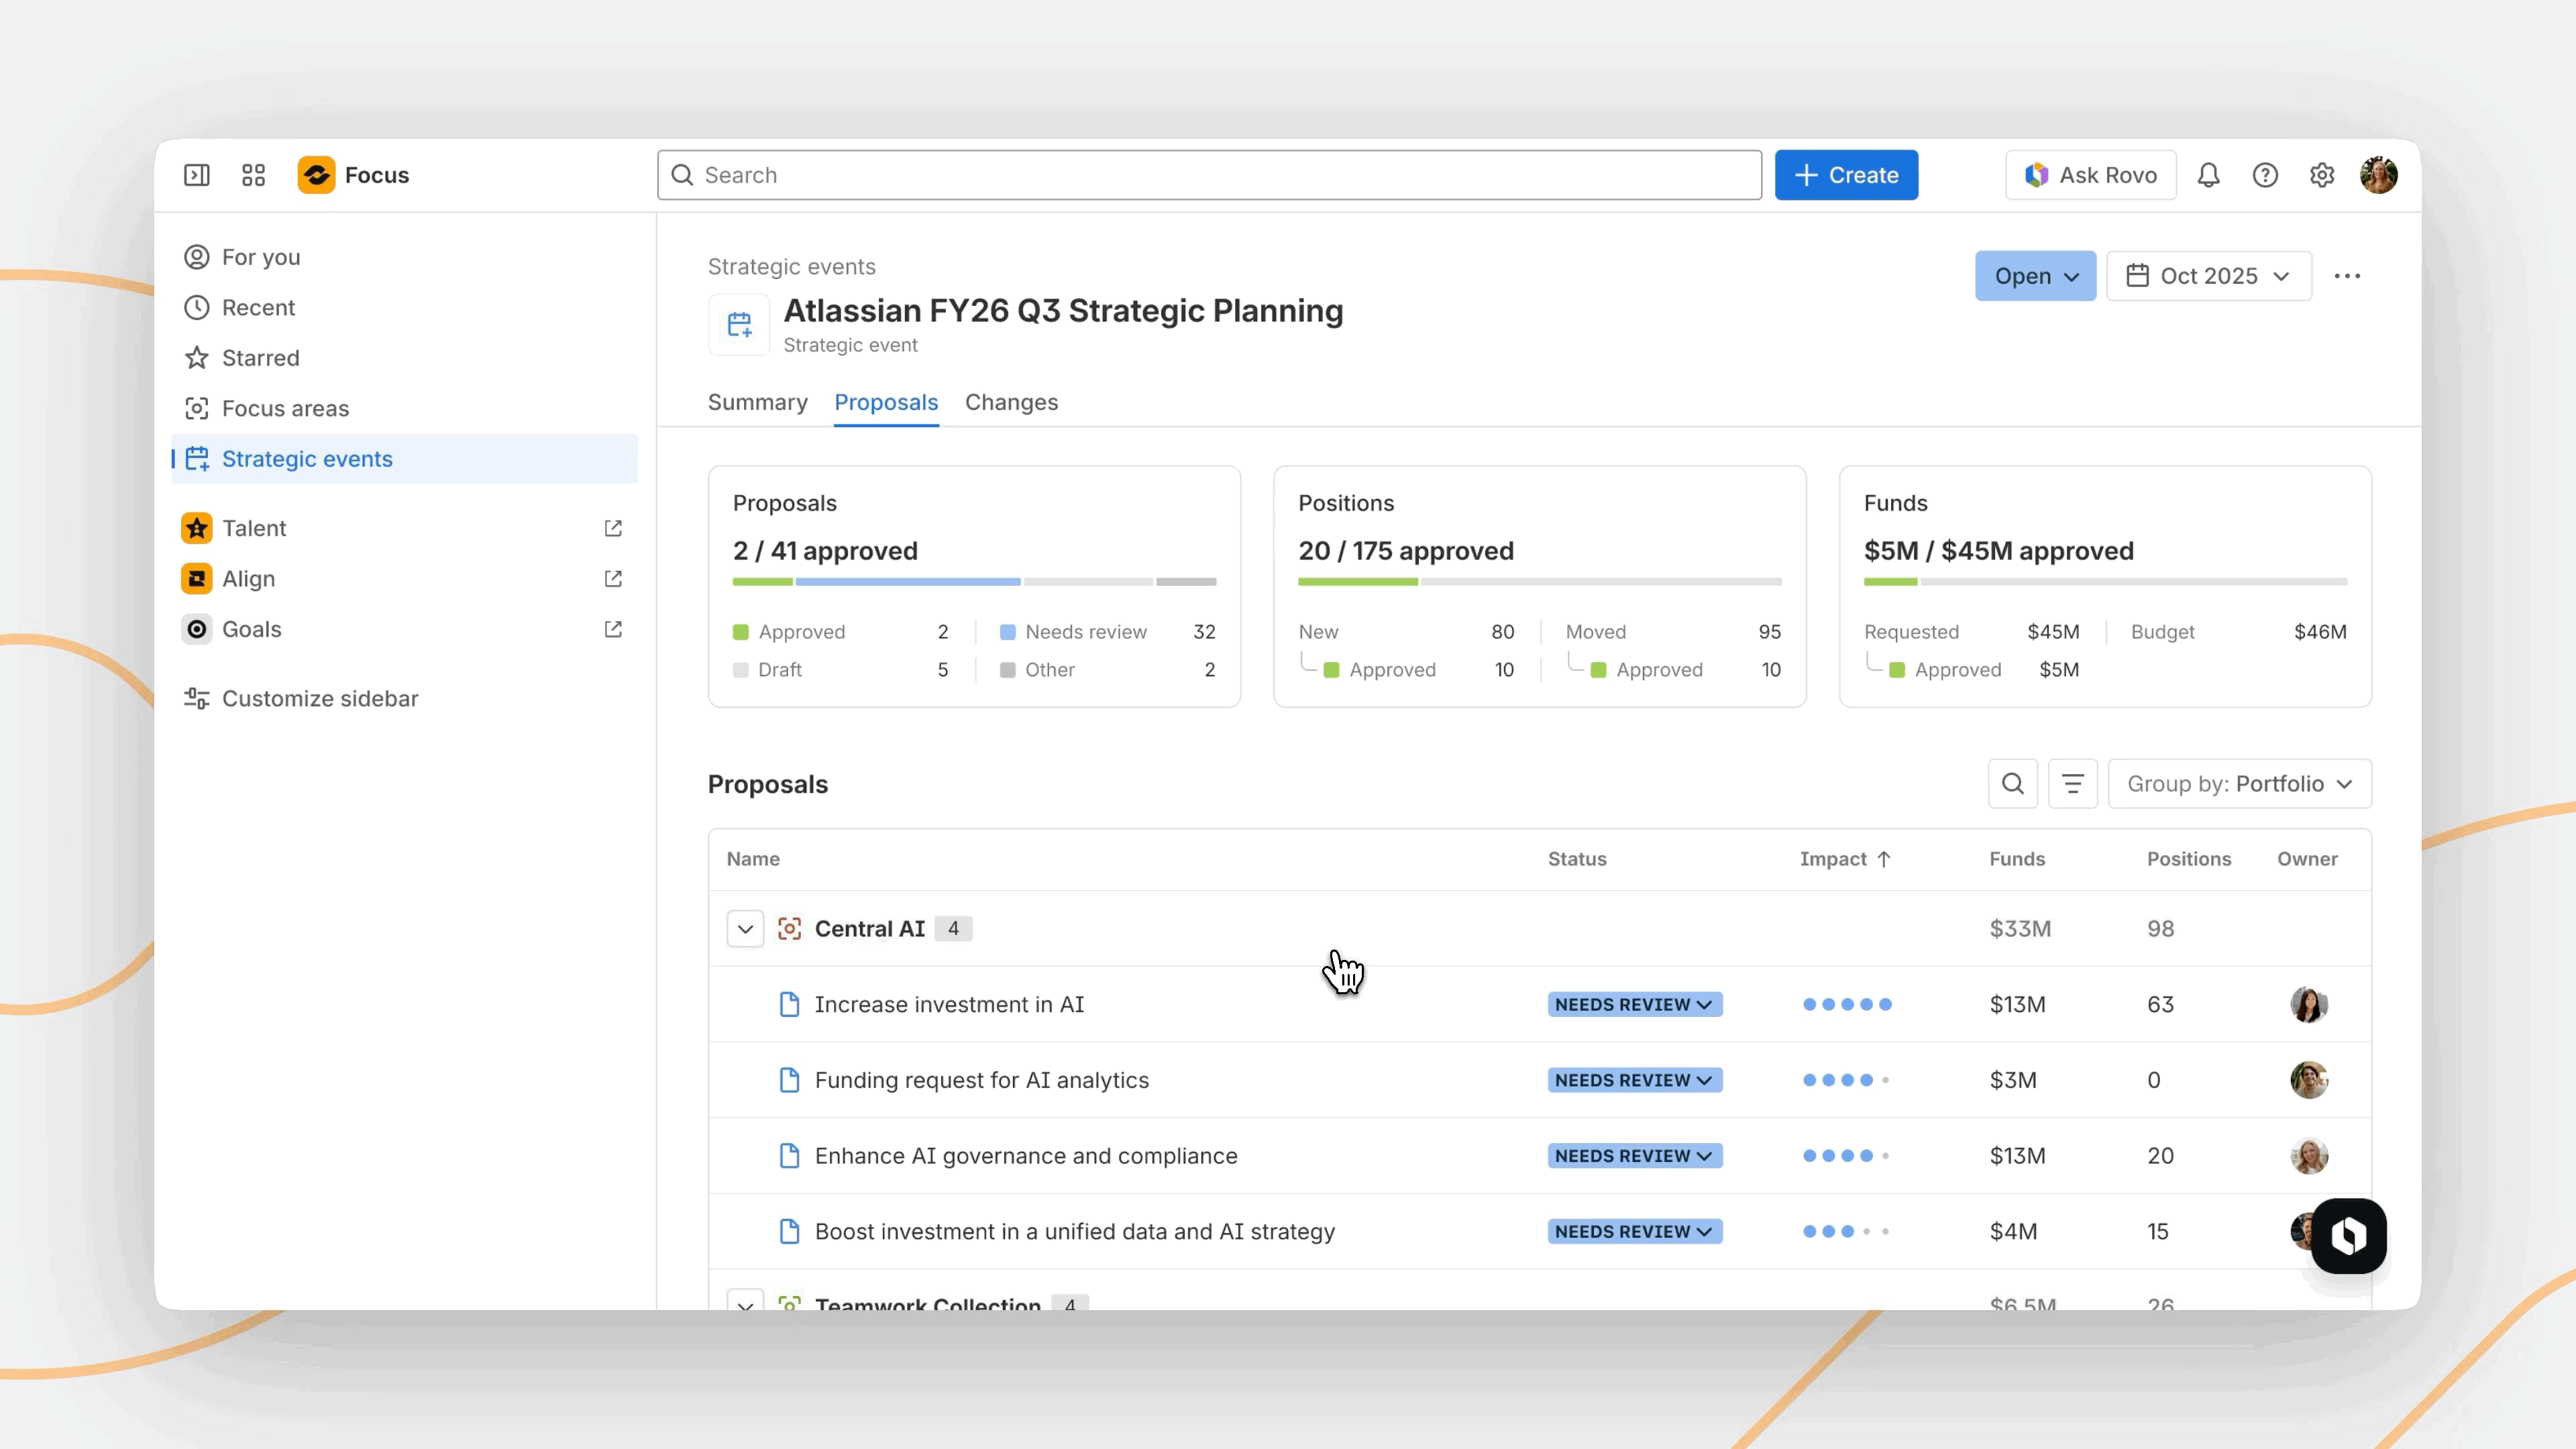Switch to the Summary tab
This screenshot has height=1449, width=2576.
point(757,402)
